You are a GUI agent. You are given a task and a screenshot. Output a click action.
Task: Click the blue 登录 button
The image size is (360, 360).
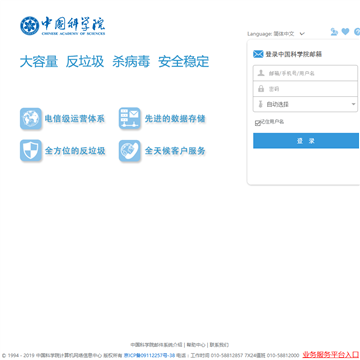click(x=306, y=141)
